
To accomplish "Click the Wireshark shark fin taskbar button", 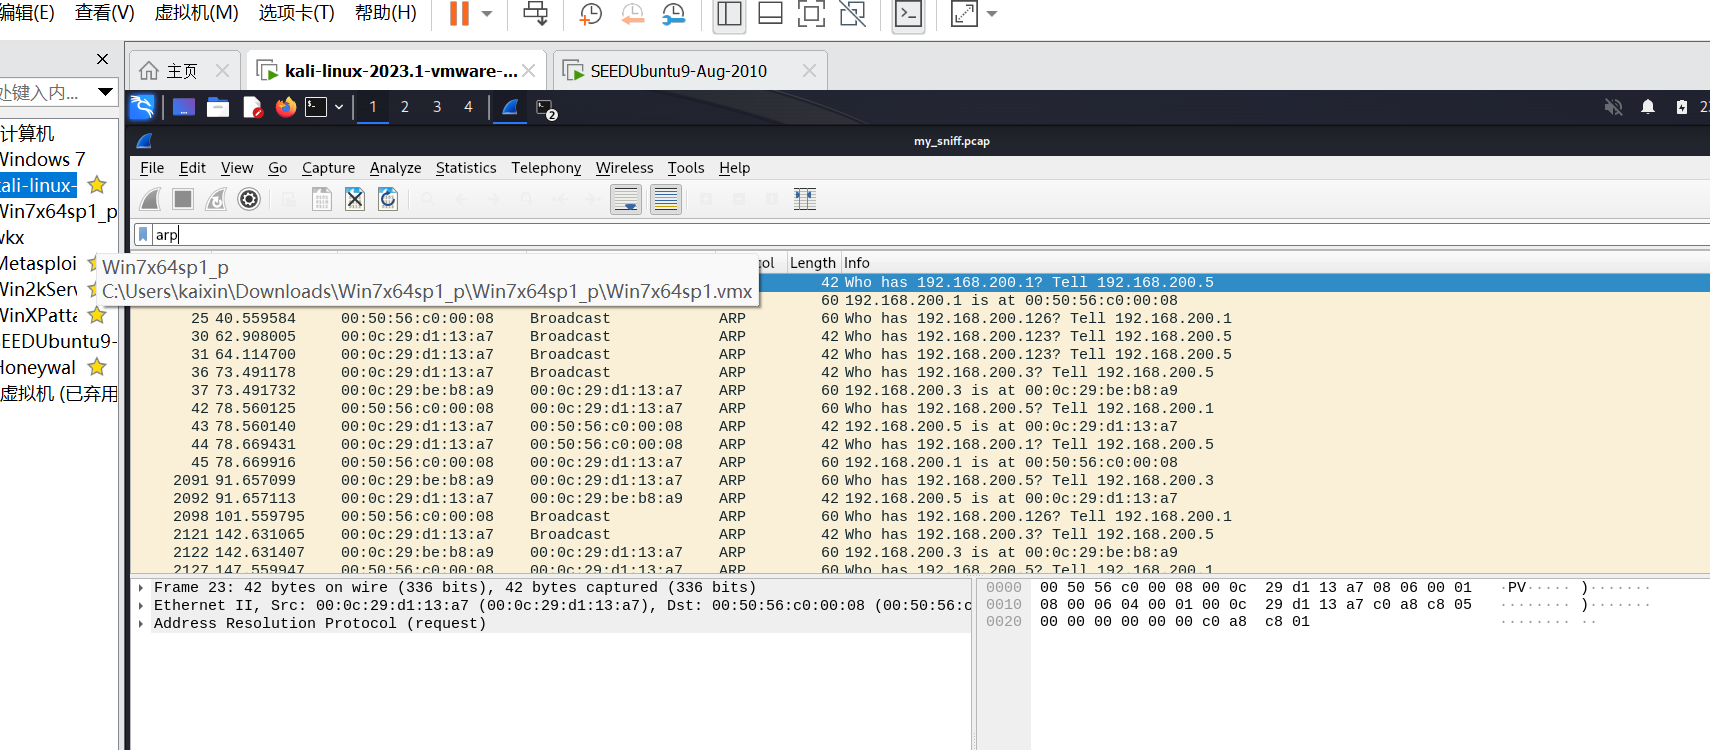I will pyautogui.click(x=510, y=107).
